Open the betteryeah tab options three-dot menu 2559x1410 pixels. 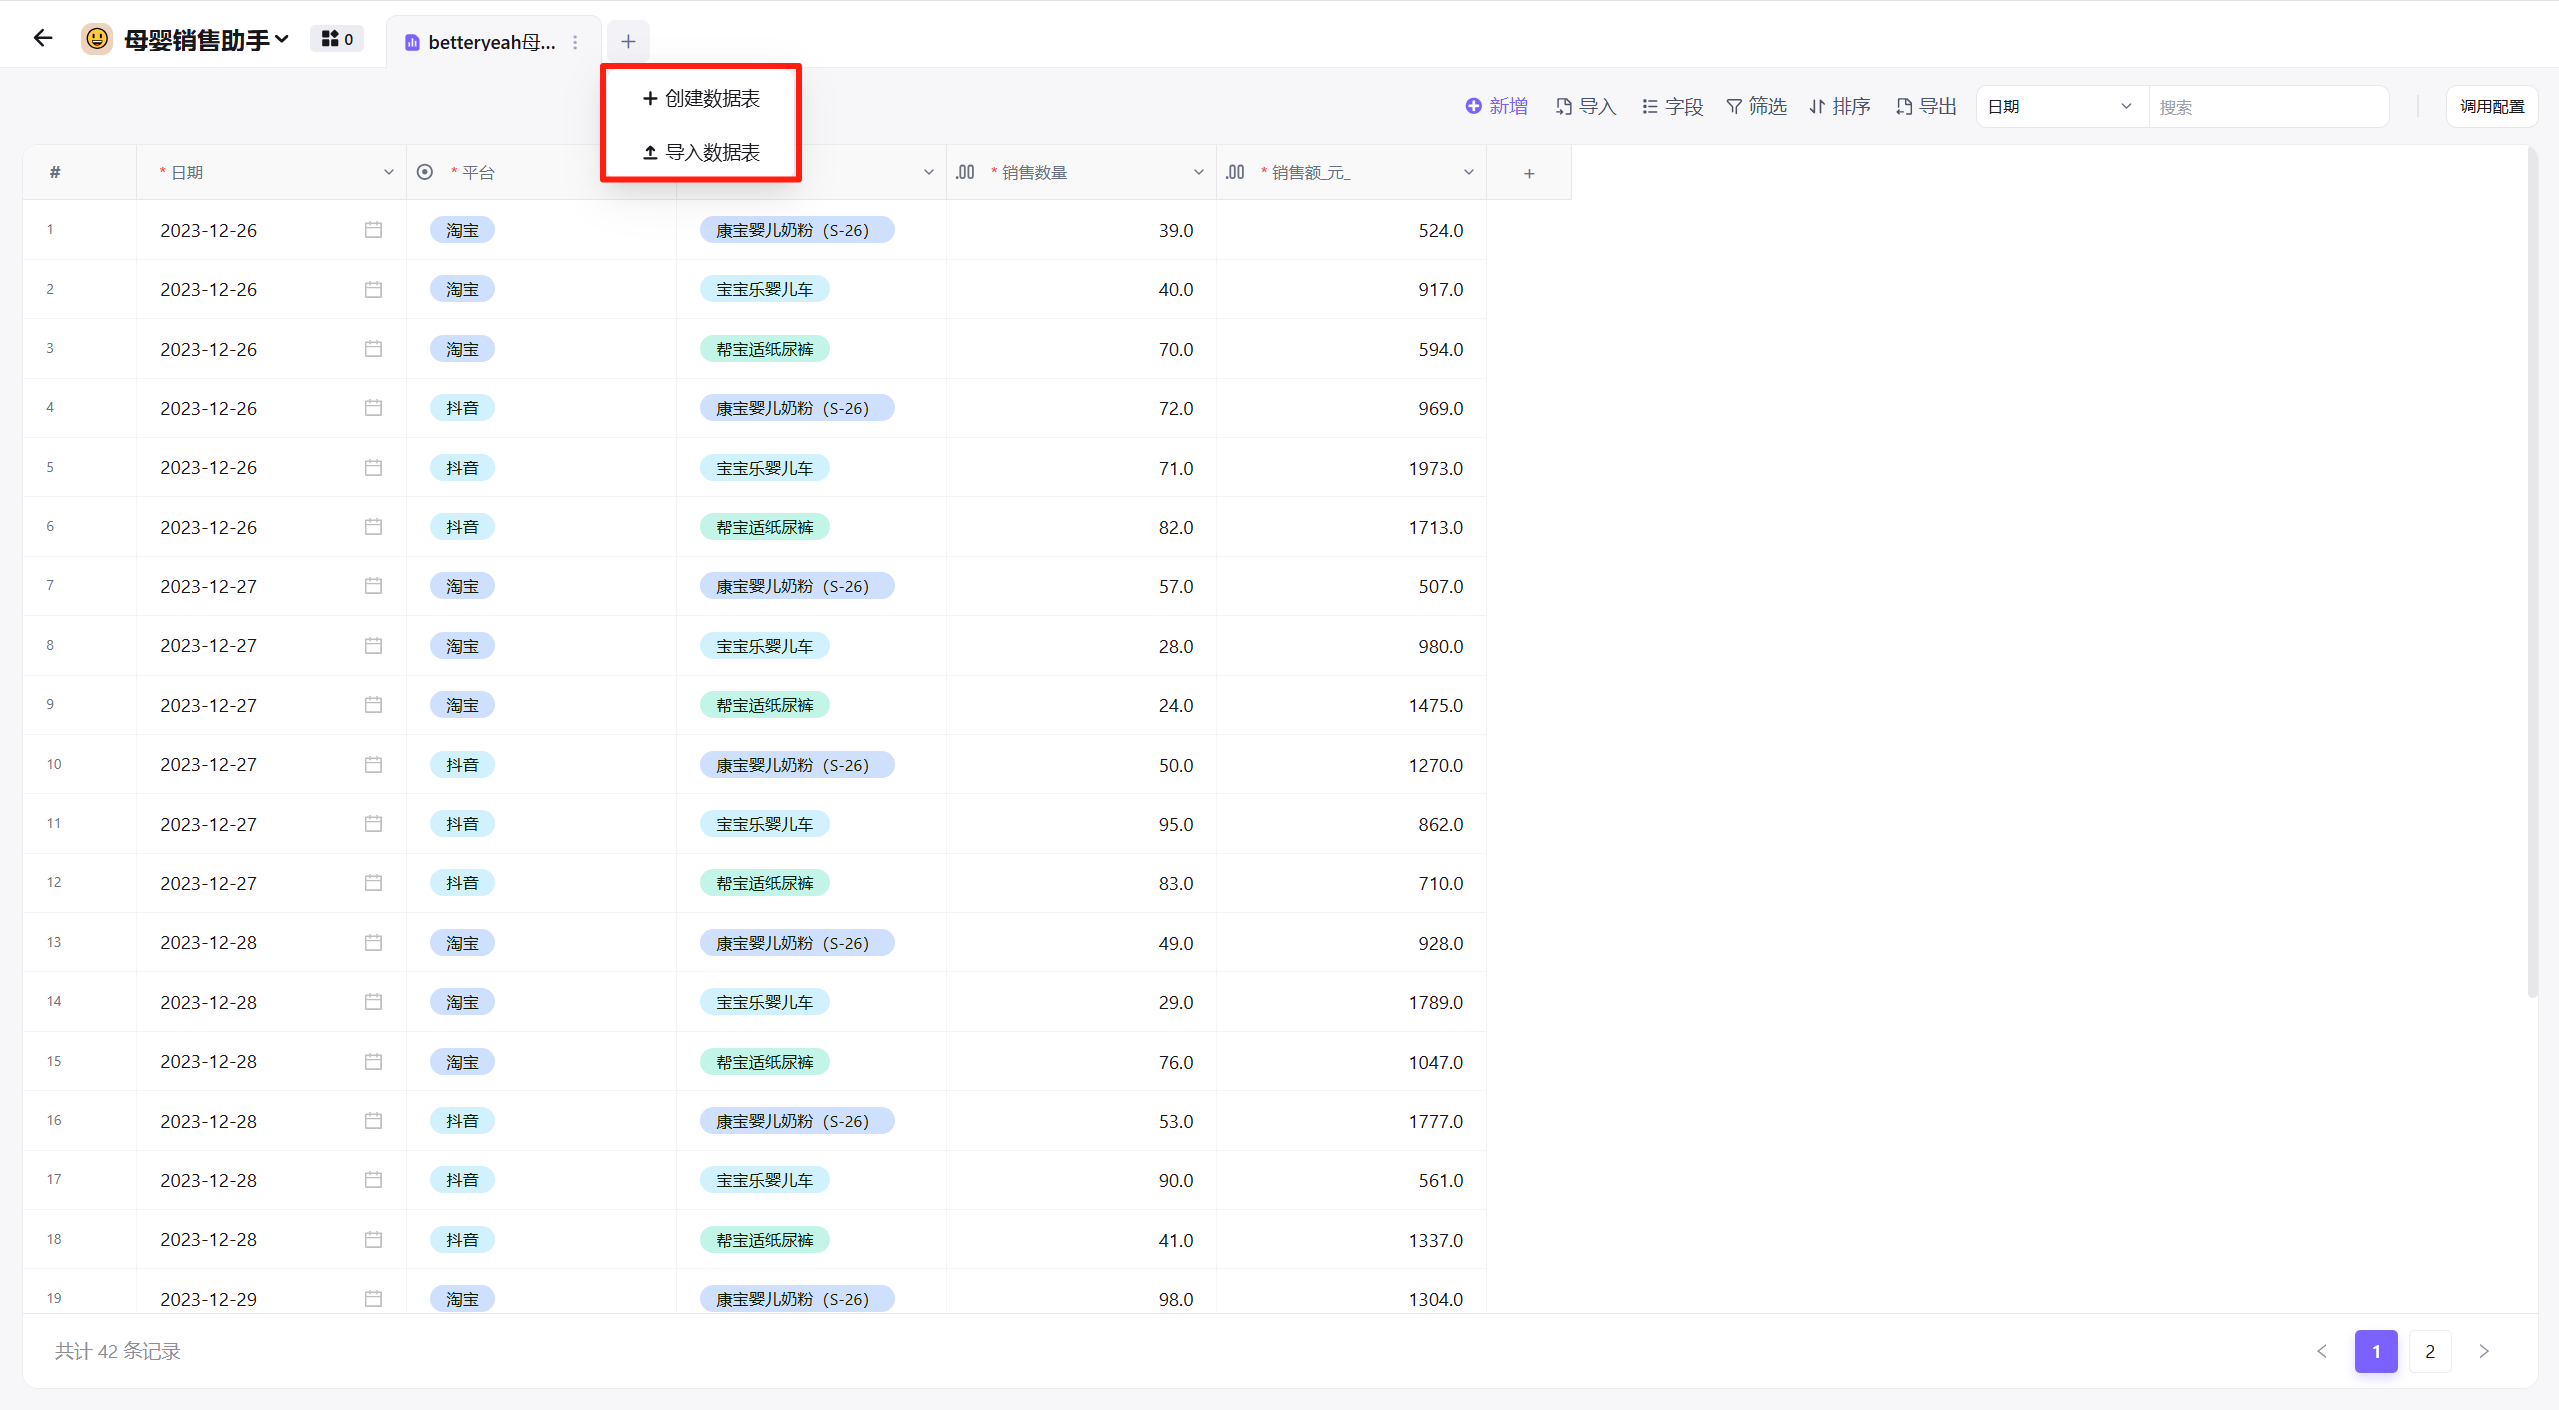[x=575, y=42]
